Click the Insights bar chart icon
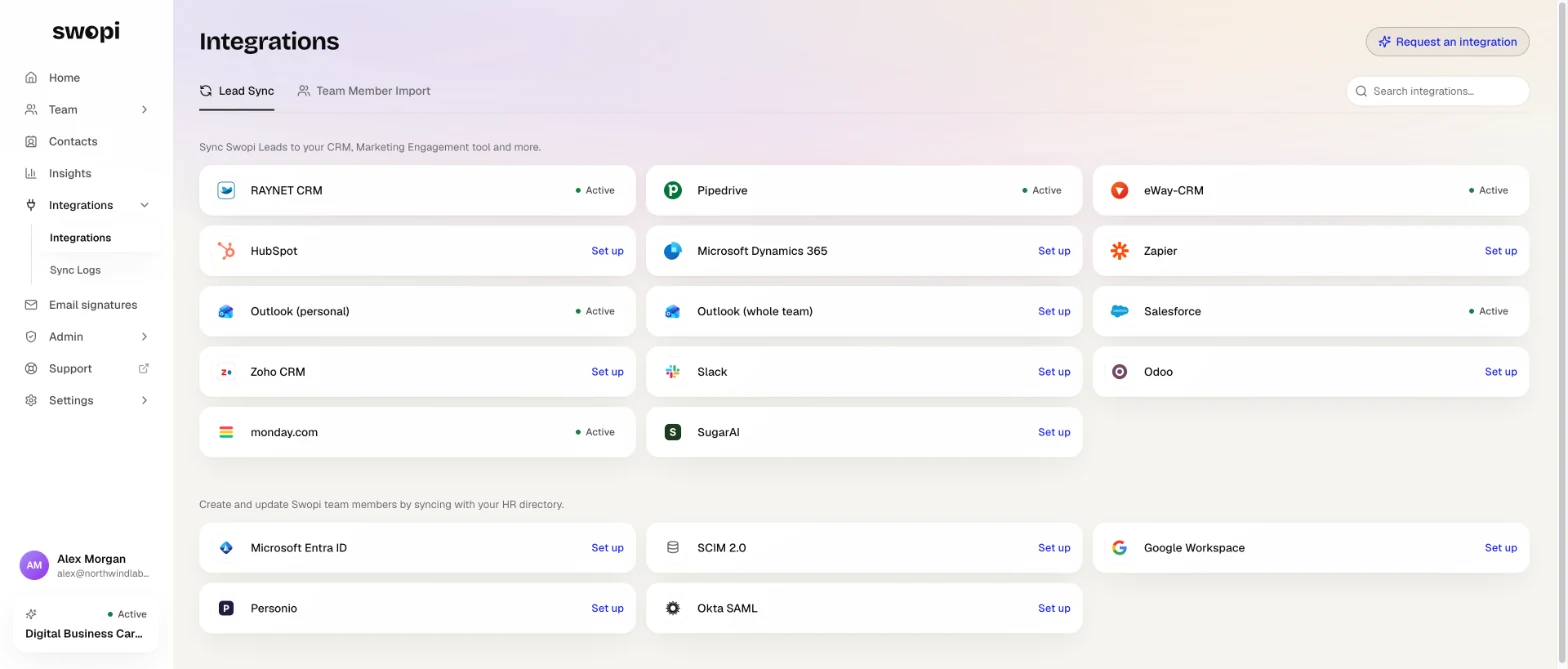The width and height of the screenshot is (1568, 669). [31, 173]
